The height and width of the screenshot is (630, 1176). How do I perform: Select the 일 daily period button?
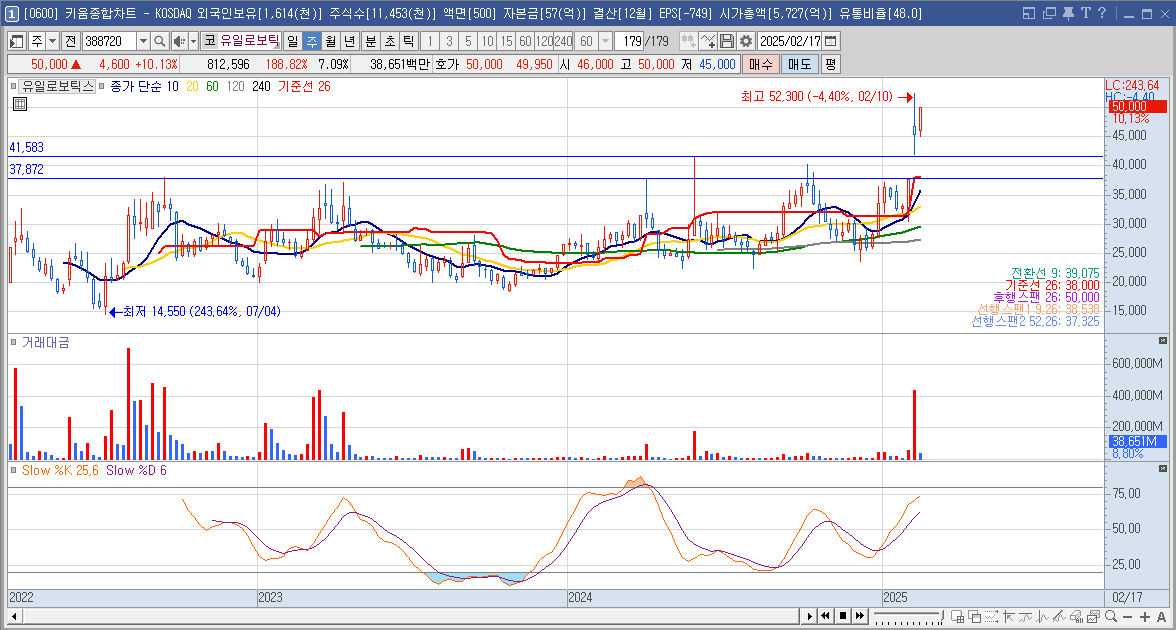[292, 40]
